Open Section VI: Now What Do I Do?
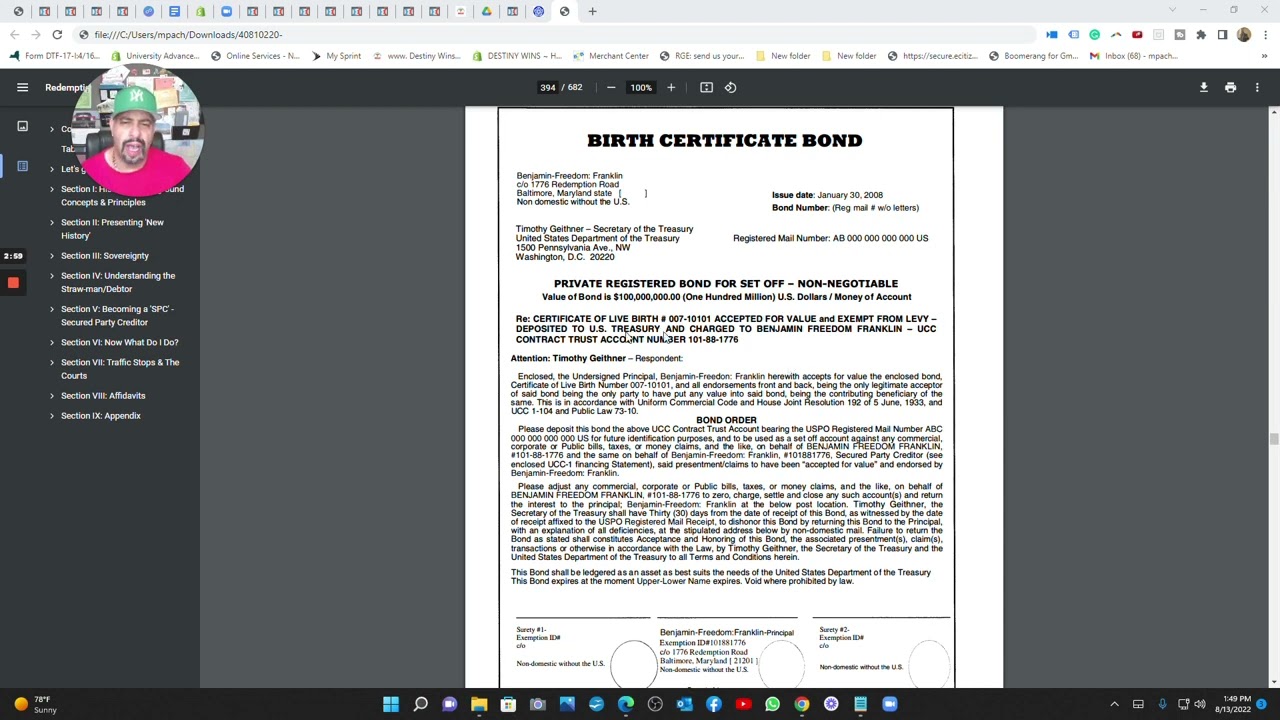Screen dimensions: 1280x720 tap(119, 342)
